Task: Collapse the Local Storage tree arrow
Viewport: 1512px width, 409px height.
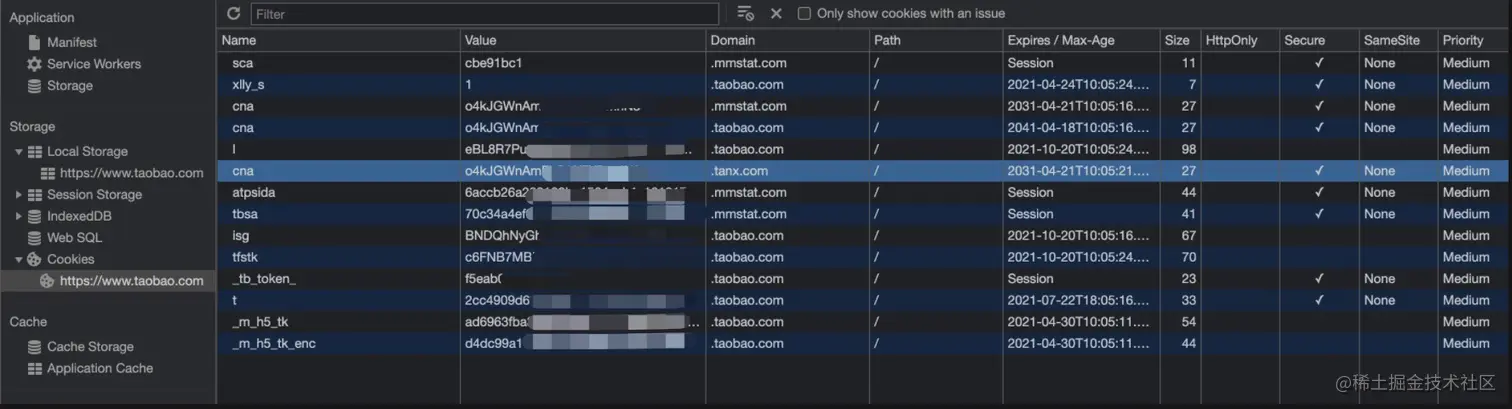Action: [18, 152]
